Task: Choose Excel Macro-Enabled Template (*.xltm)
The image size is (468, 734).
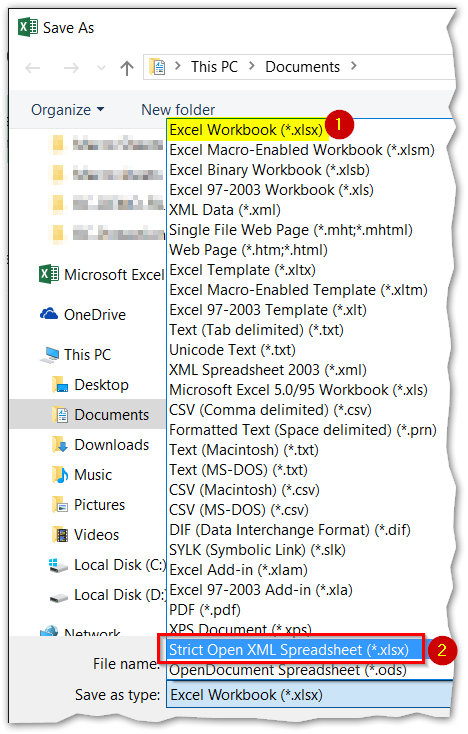Action: (298, 290)
